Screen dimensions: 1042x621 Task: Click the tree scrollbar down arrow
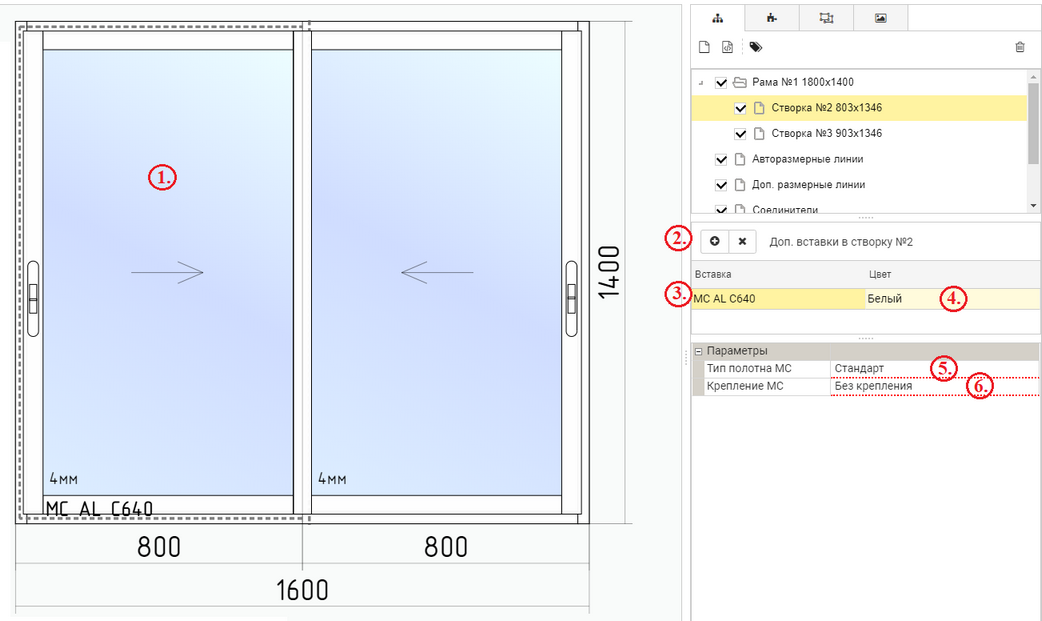coord(1033,206)
